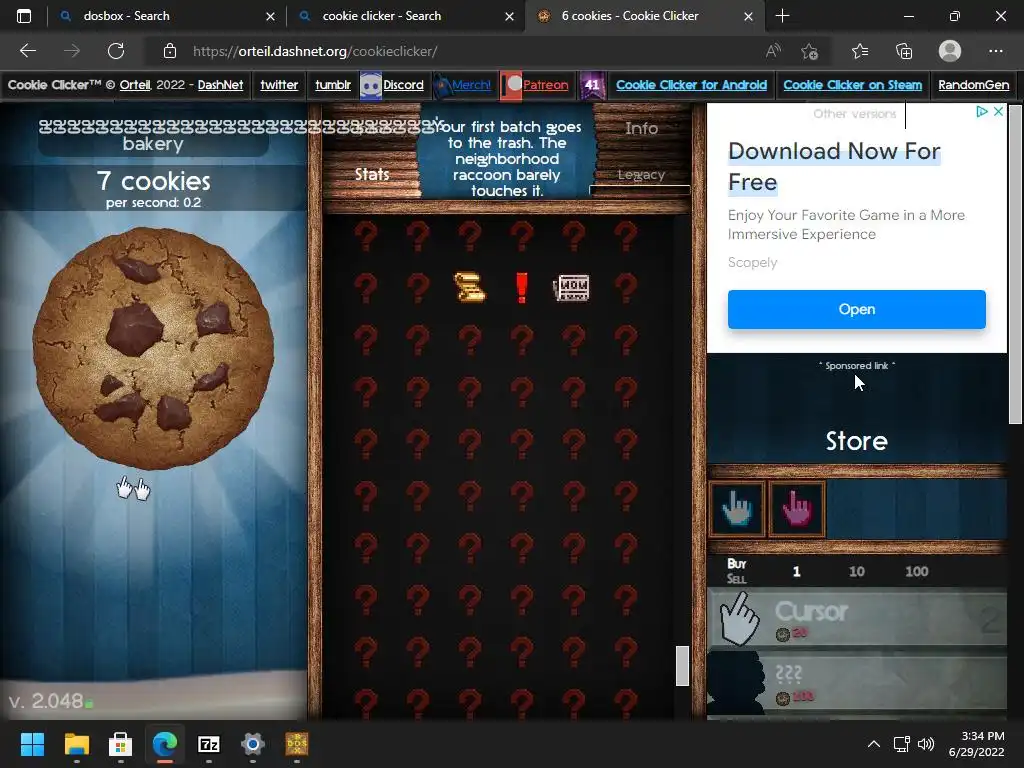Open File Explorer from taskbar
Image resolution: width=1024 pixels, height=768 pixels.
[77, 744]
